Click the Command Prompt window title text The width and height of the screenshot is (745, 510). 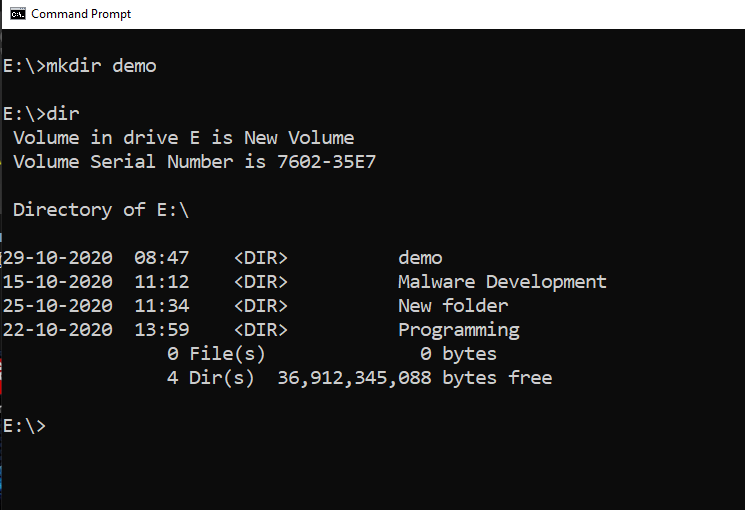(x=81, y=14)
